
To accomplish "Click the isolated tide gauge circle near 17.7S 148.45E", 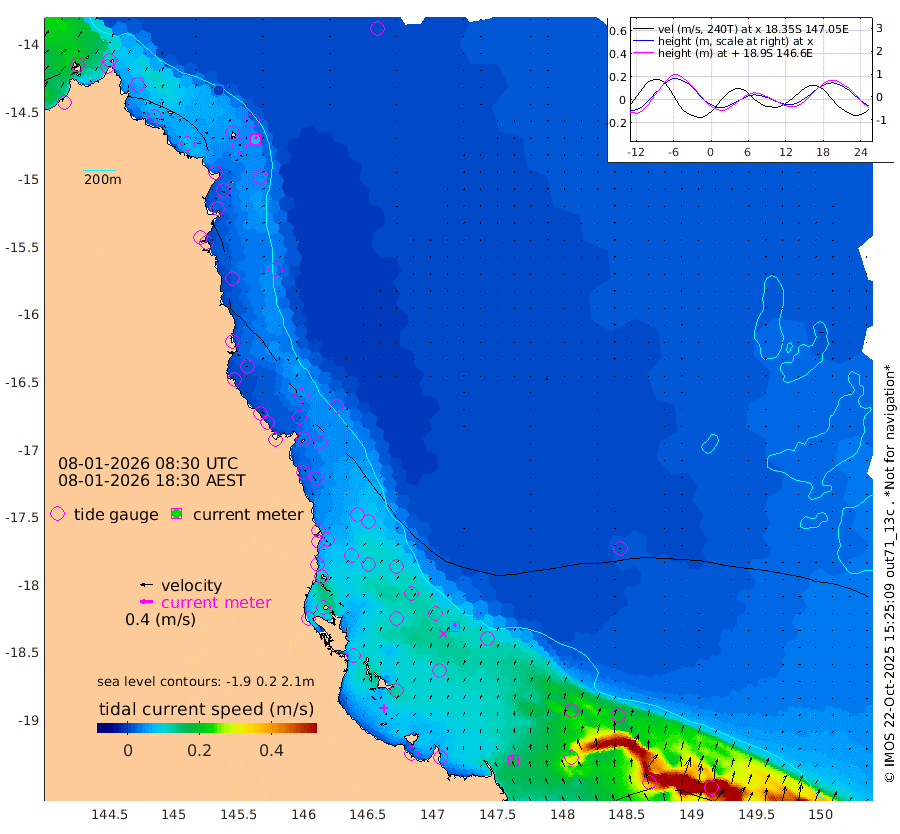I will 620,548.
